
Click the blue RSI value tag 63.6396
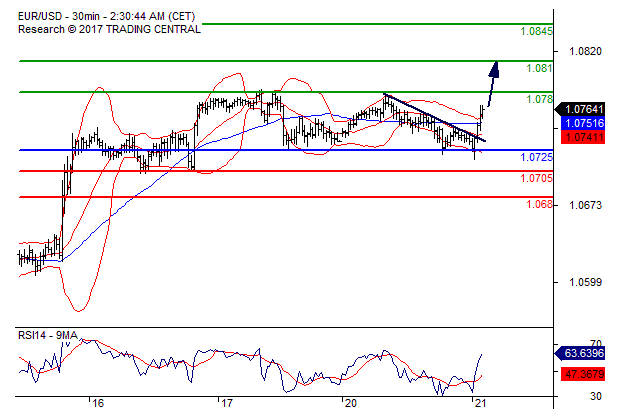pos(580,353)
